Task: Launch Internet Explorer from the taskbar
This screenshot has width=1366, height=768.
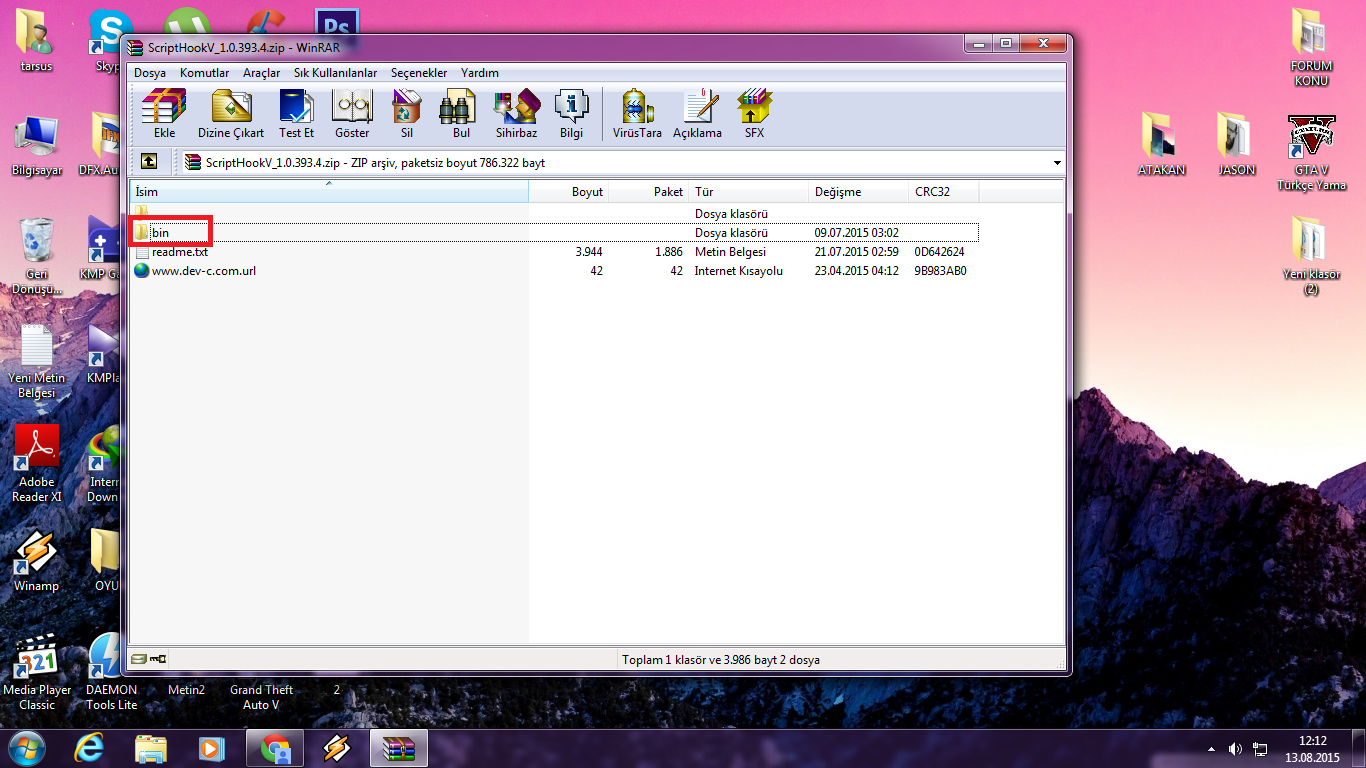Action: click(x=92, y=748)
